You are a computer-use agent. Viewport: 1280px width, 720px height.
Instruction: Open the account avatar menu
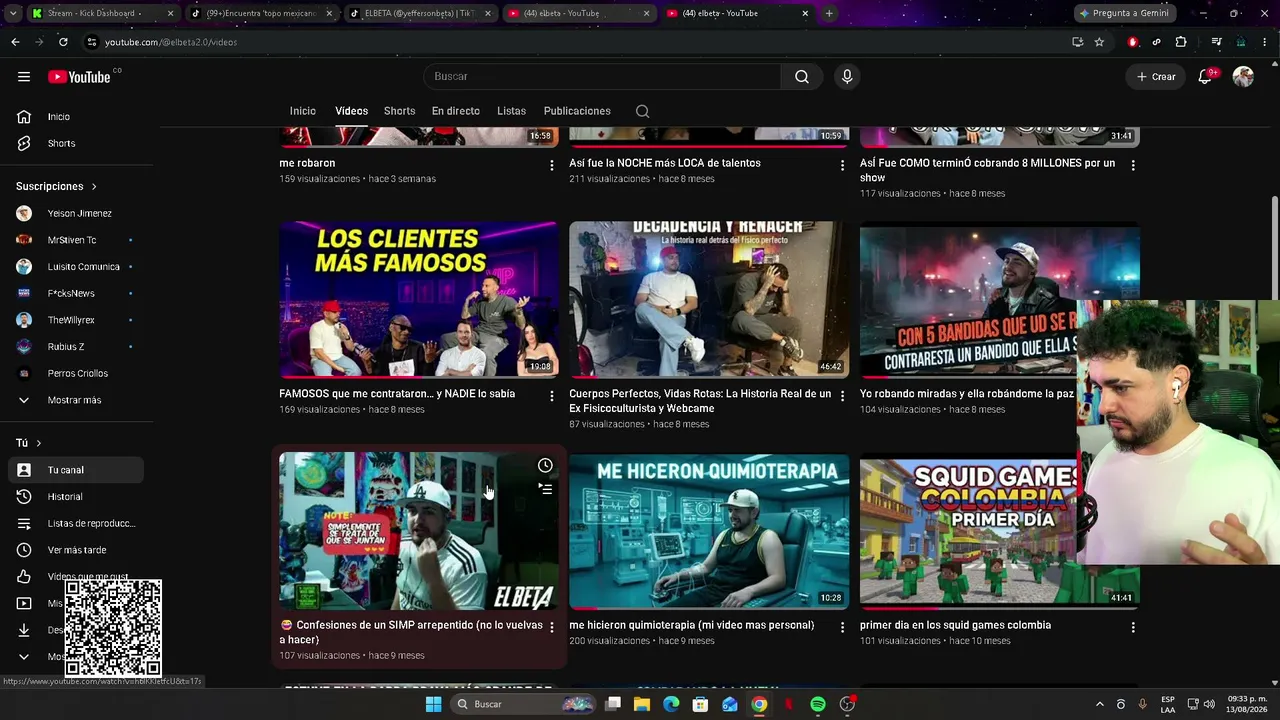click(x=1243, y=77)
